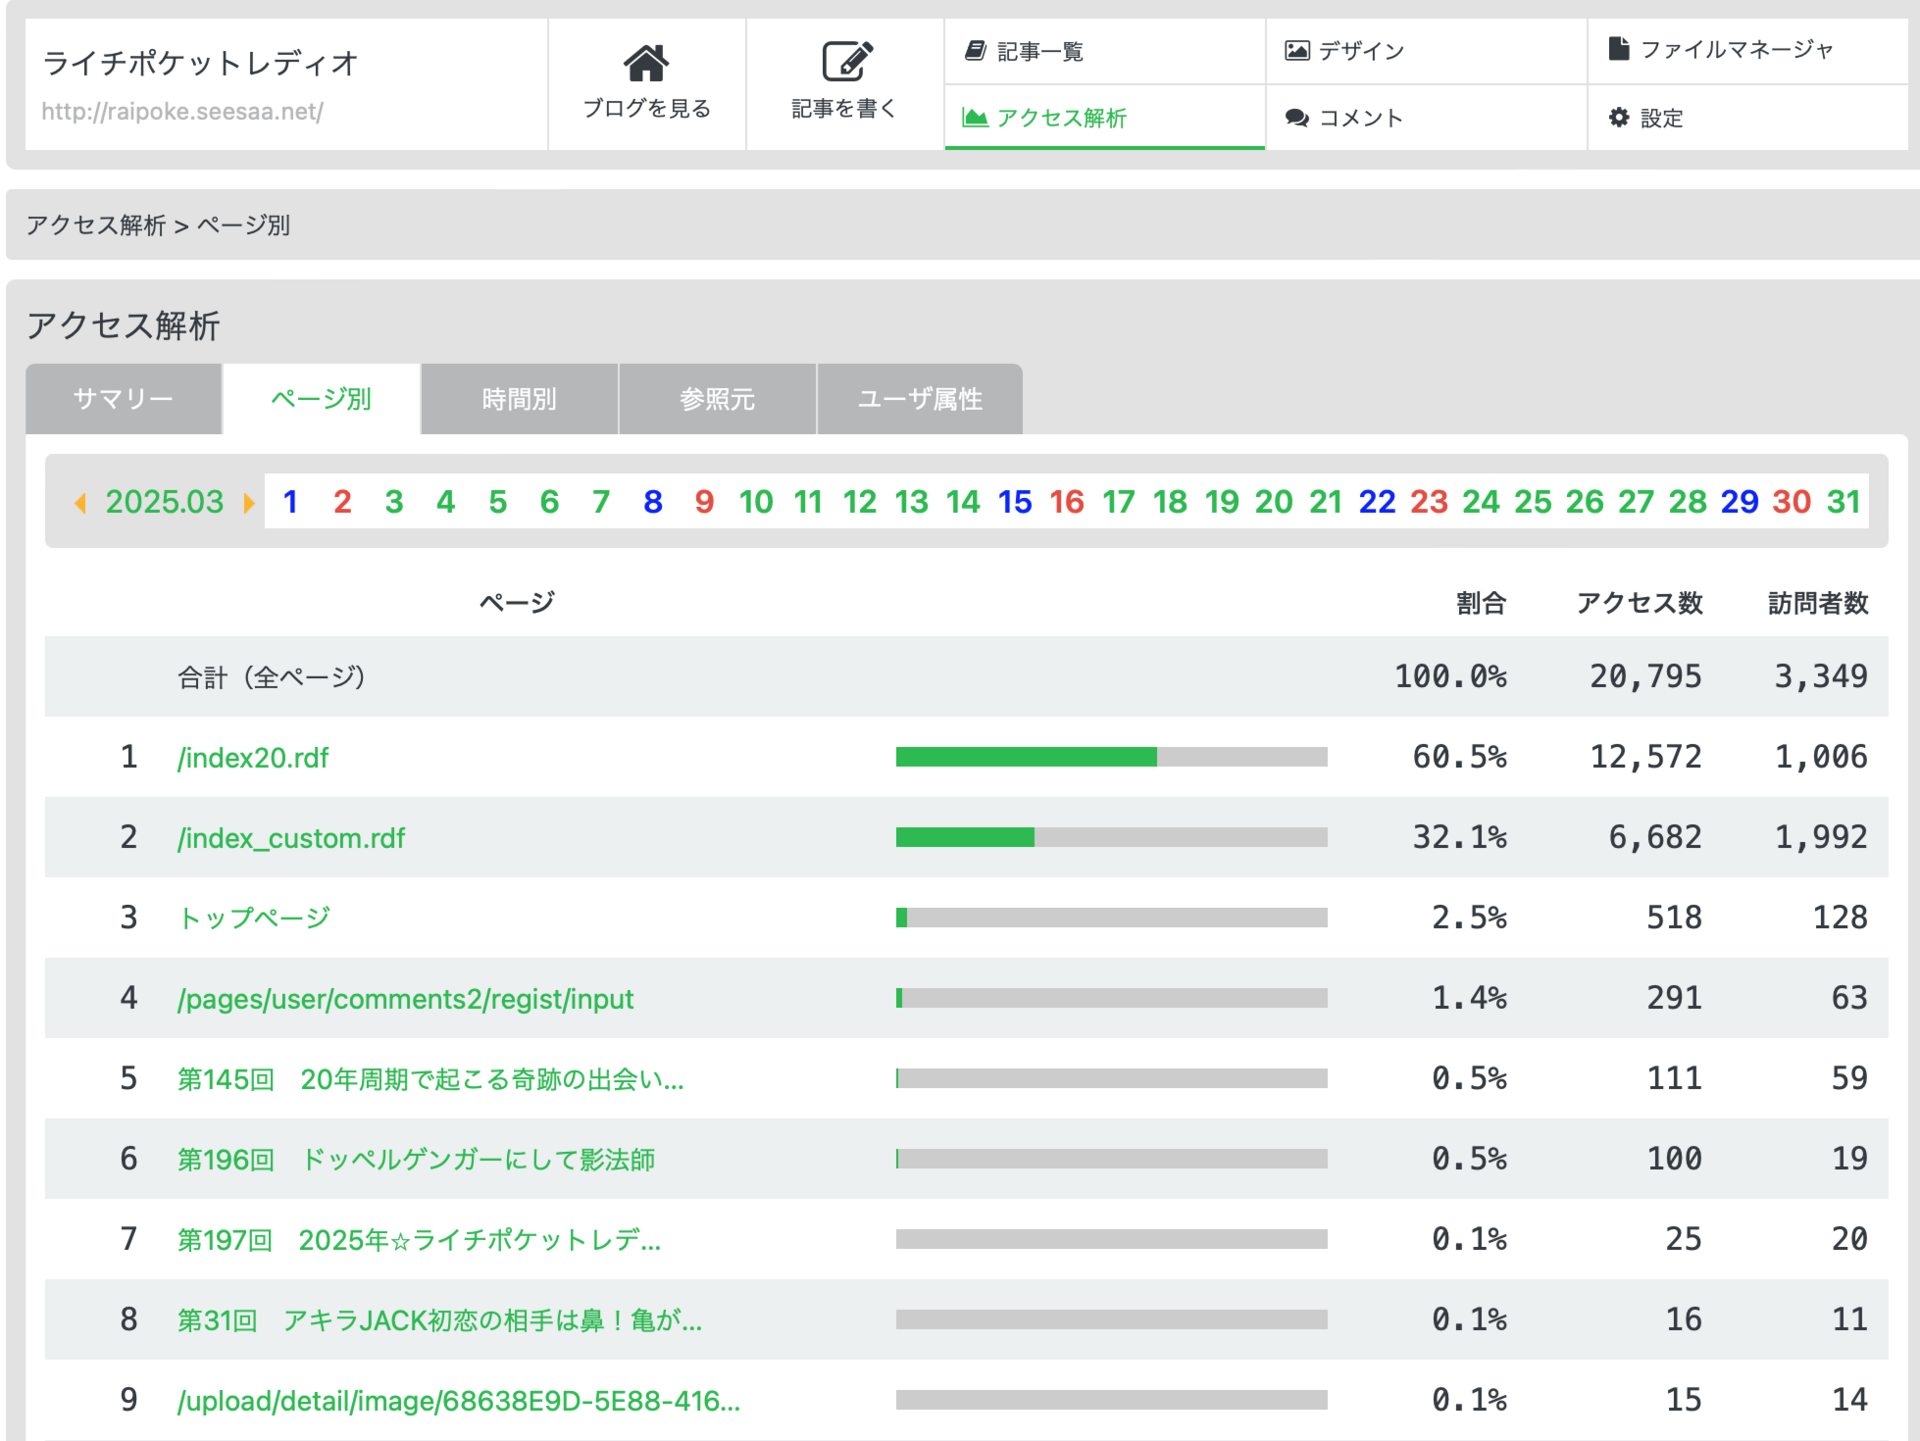Click the book icon beside 記事一覧
Screen dimensions: 1920x1441
click(975, 50)
